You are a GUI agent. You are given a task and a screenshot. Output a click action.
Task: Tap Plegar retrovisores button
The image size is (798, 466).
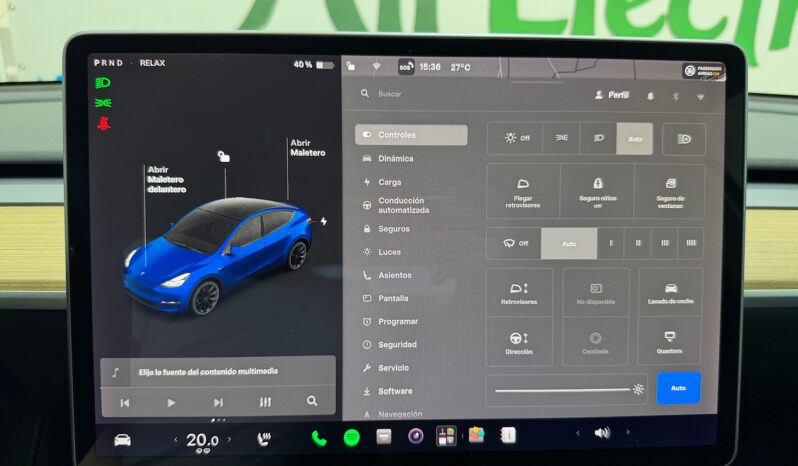523,192
